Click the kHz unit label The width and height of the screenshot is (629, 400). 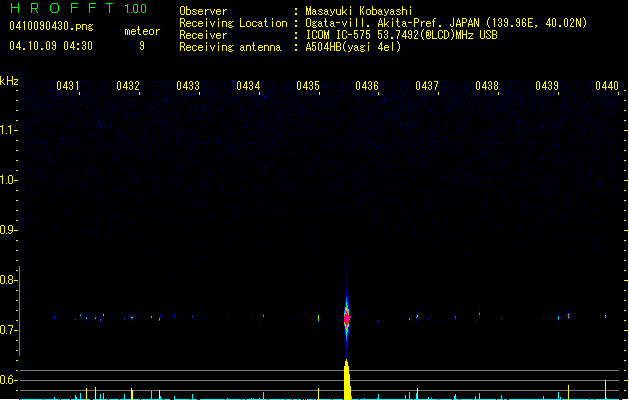9,81
